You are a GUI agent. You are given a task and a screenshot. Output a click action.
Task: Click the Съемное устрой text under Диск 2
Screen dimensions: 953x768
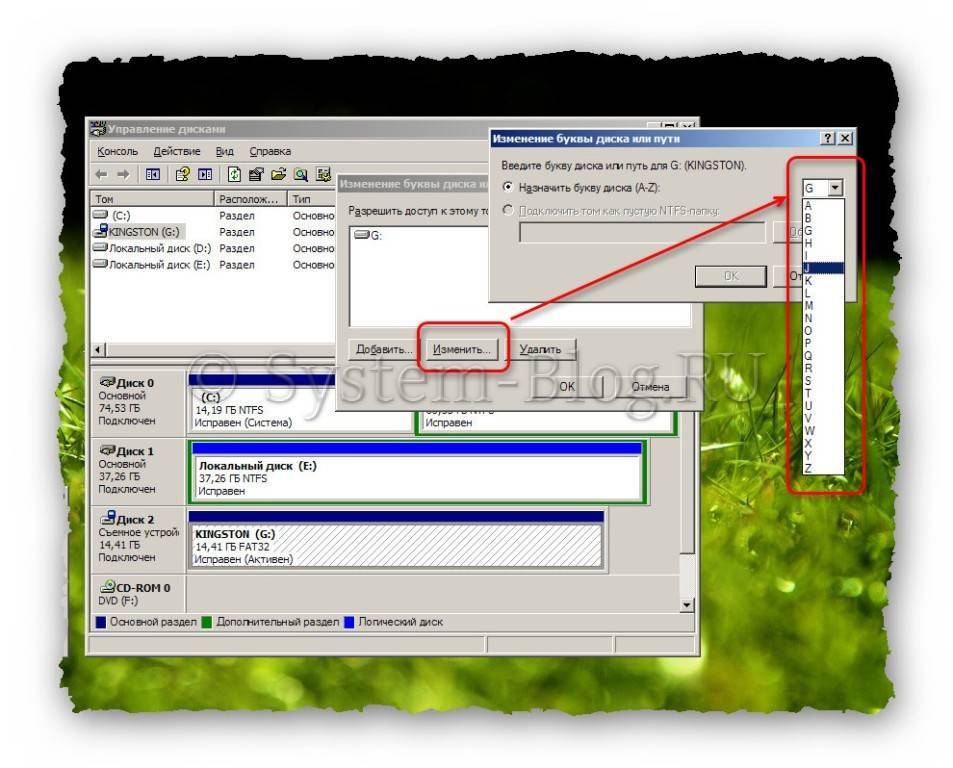[139, 532]
